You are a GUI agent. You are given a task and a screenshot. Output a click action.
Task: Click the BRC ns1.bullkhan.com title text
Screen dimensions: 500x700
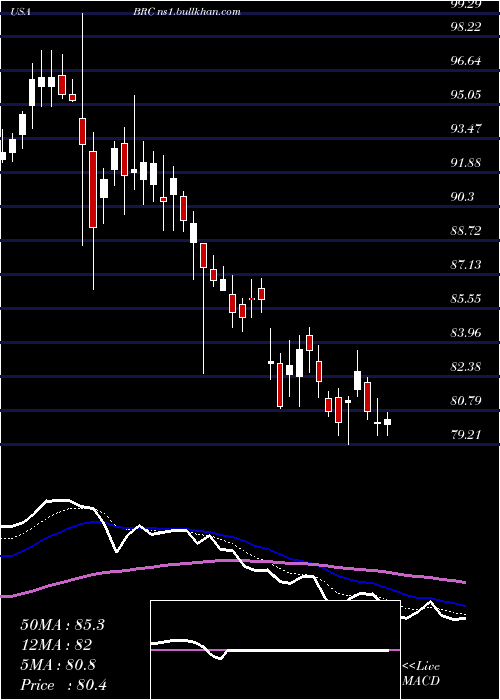click(x=187, y=12)
